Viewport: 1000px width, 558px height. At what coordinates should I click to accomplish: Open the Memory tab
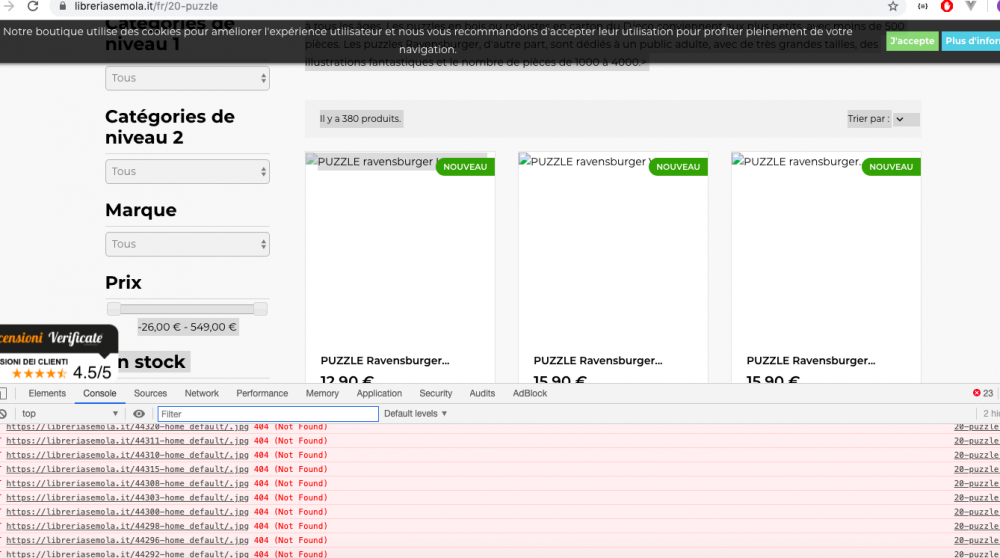point(322,393)
